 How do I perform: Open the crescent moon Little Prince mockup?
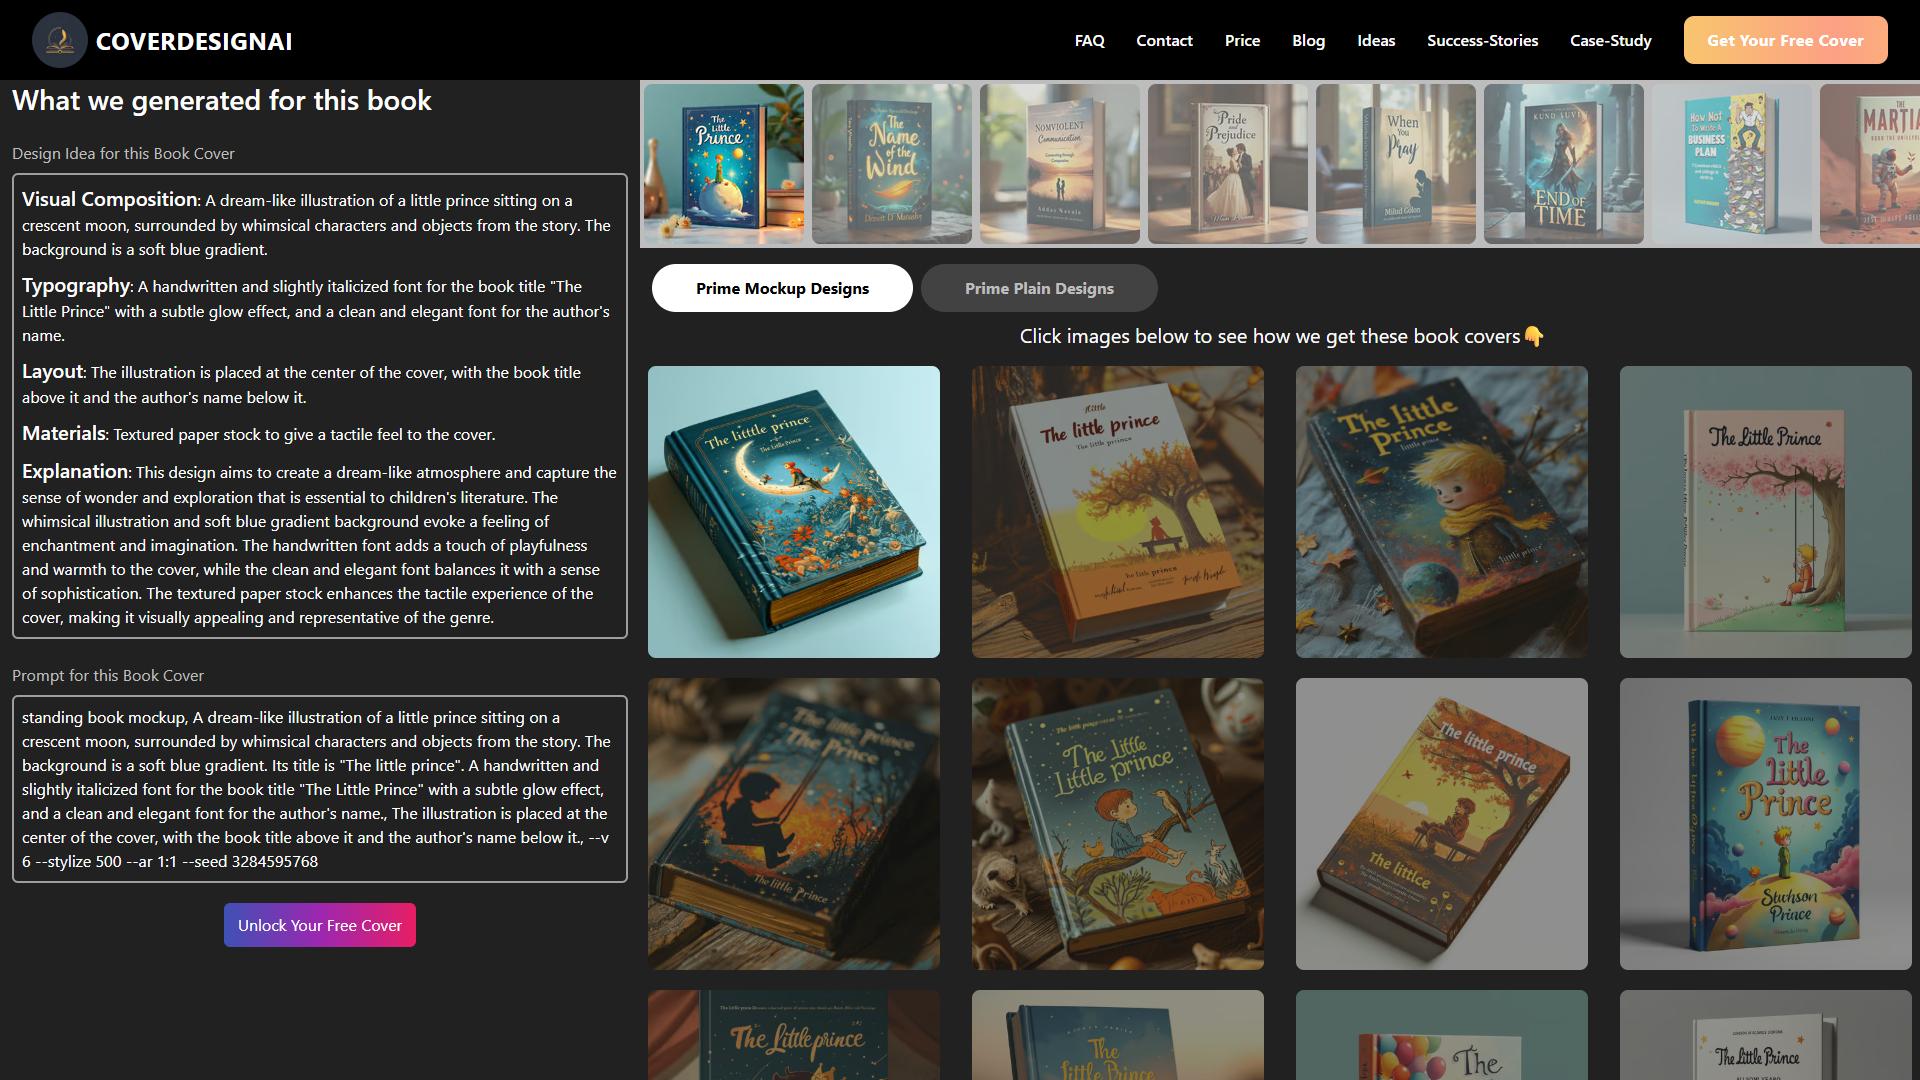click(x=794, y=512)
